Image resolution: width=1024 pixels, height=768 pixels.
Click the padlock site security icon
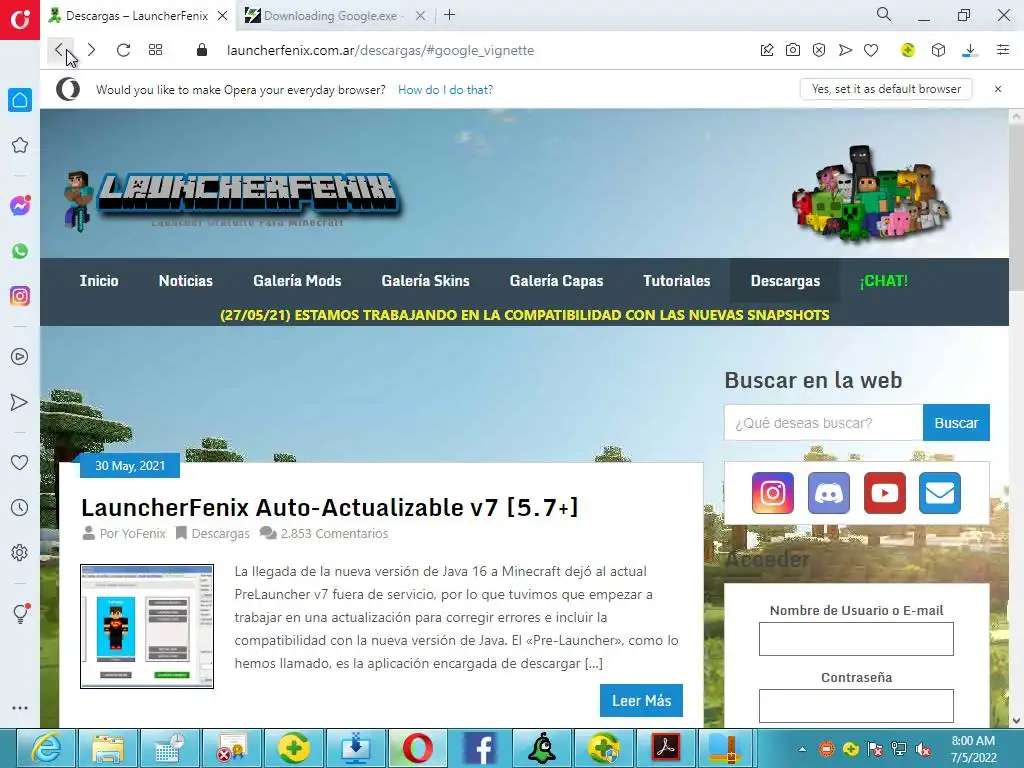click(x=202, y=50)
